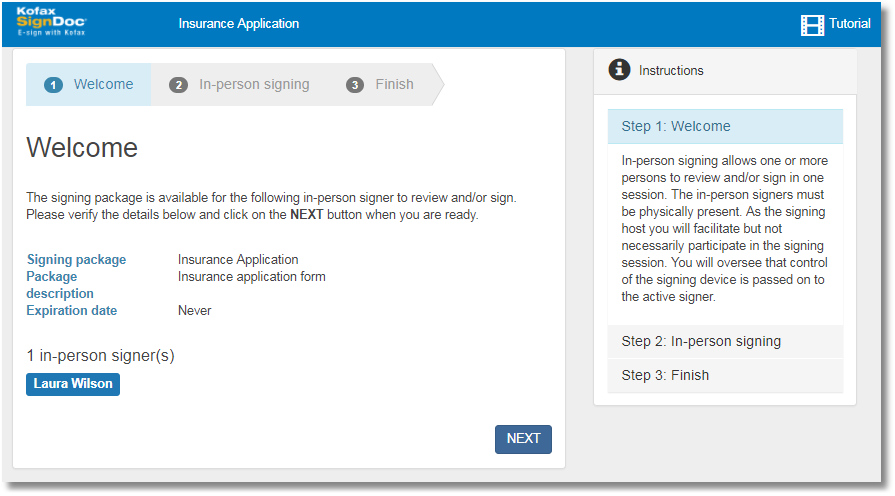Click step 1 number badge
Screen dimensions: 895x496
tap(53, 85)
